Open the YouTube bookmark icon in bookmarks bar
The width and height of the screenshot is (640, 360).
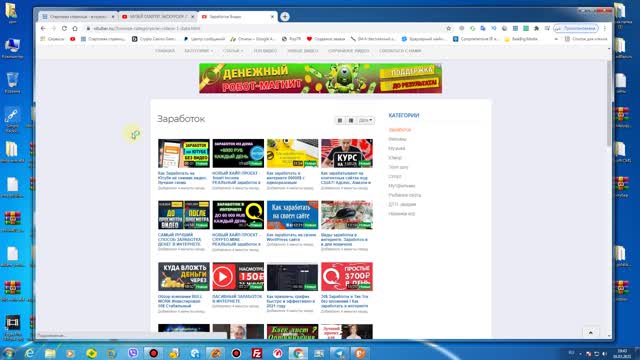73,39
